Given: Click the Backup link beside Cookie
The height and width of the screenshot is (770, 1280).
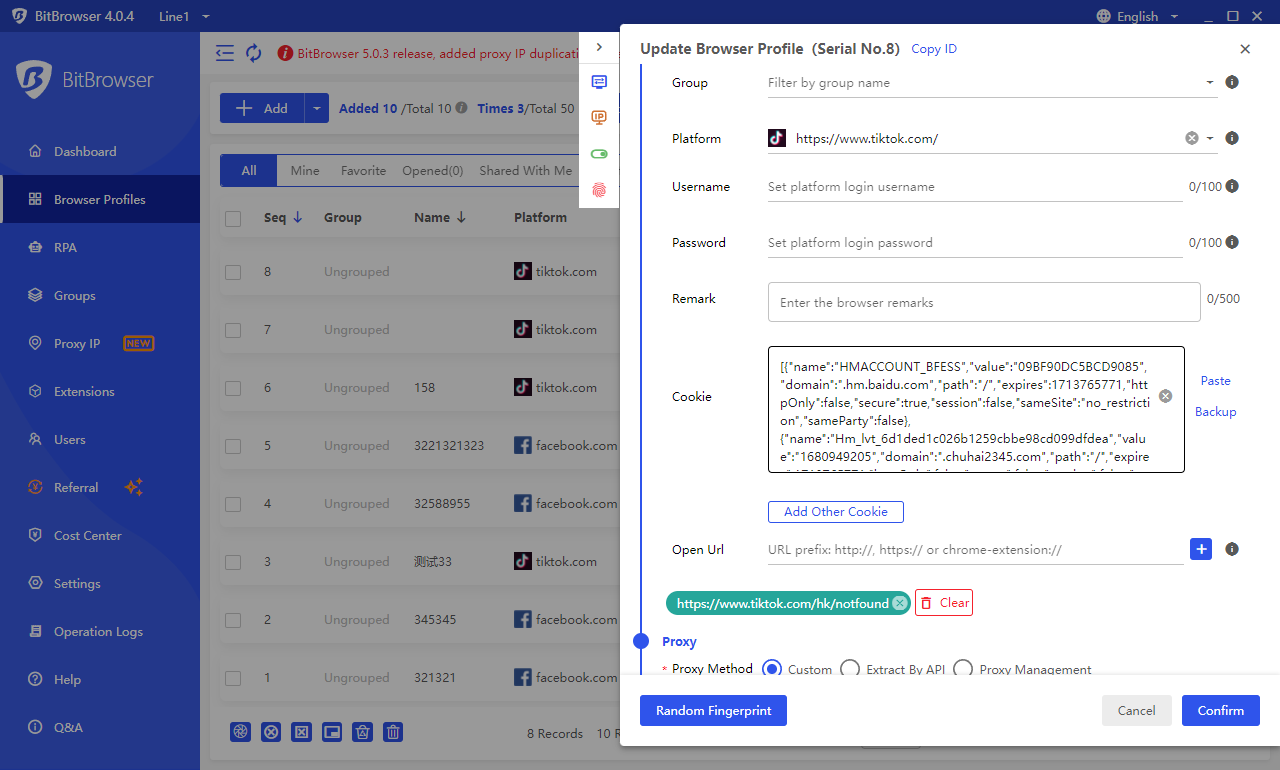Looking at the screenshot, I should 1216,412.
